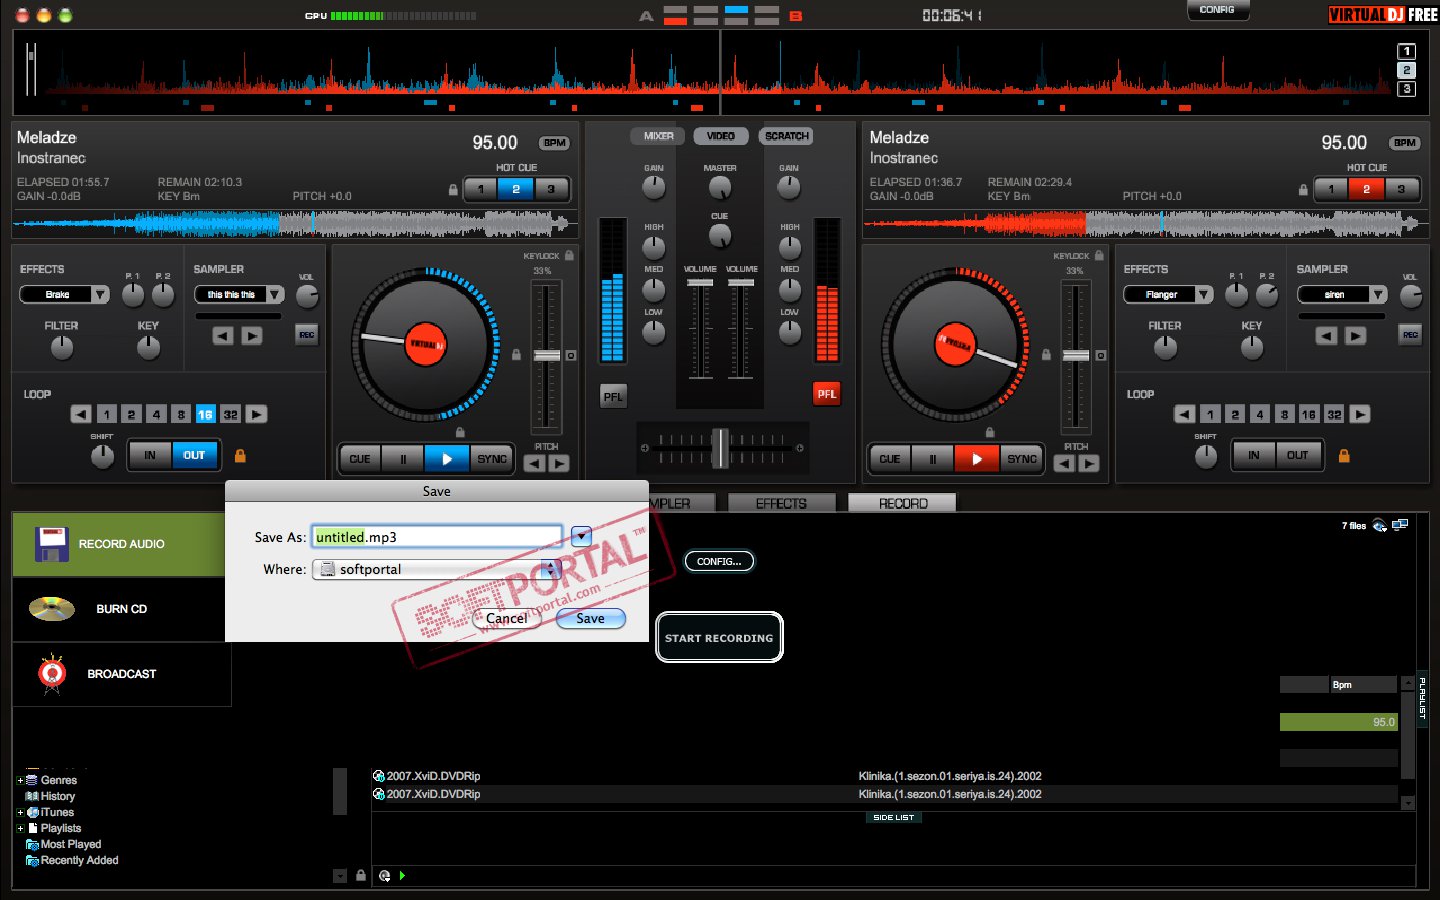Open the Where folder popup in Save dialog
Viewport: 1440px width, 900px height.
pos(437,569)
